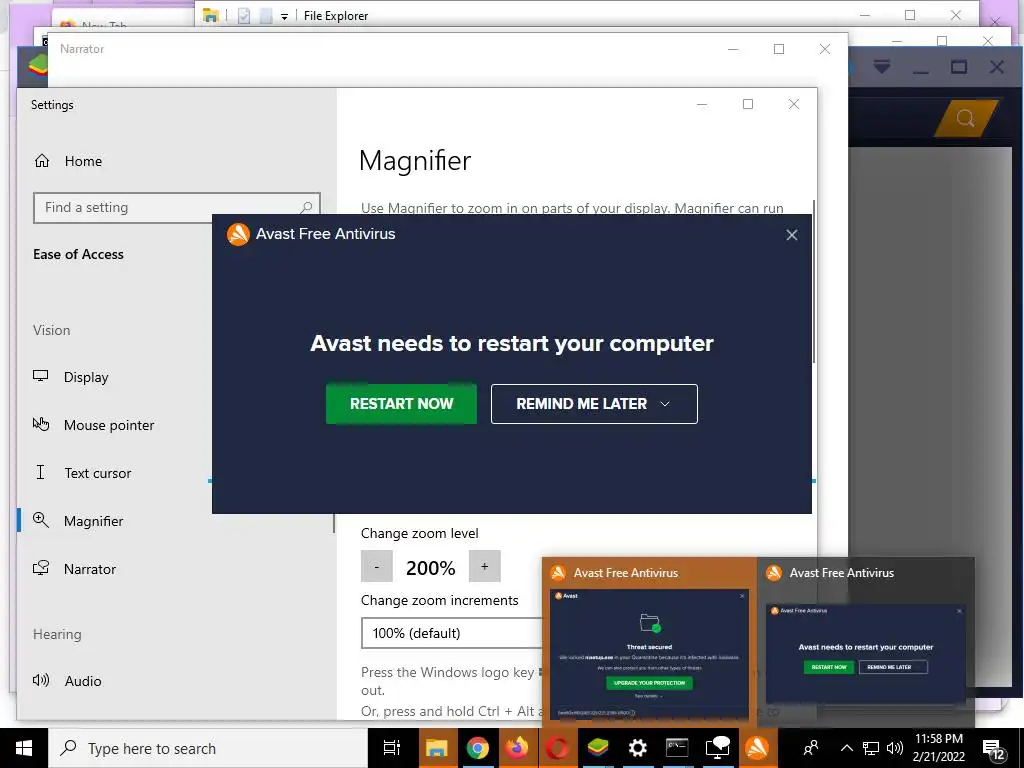Click the Audio speaker icon in sidebar
1024x768 pixels.
[40, 680]
